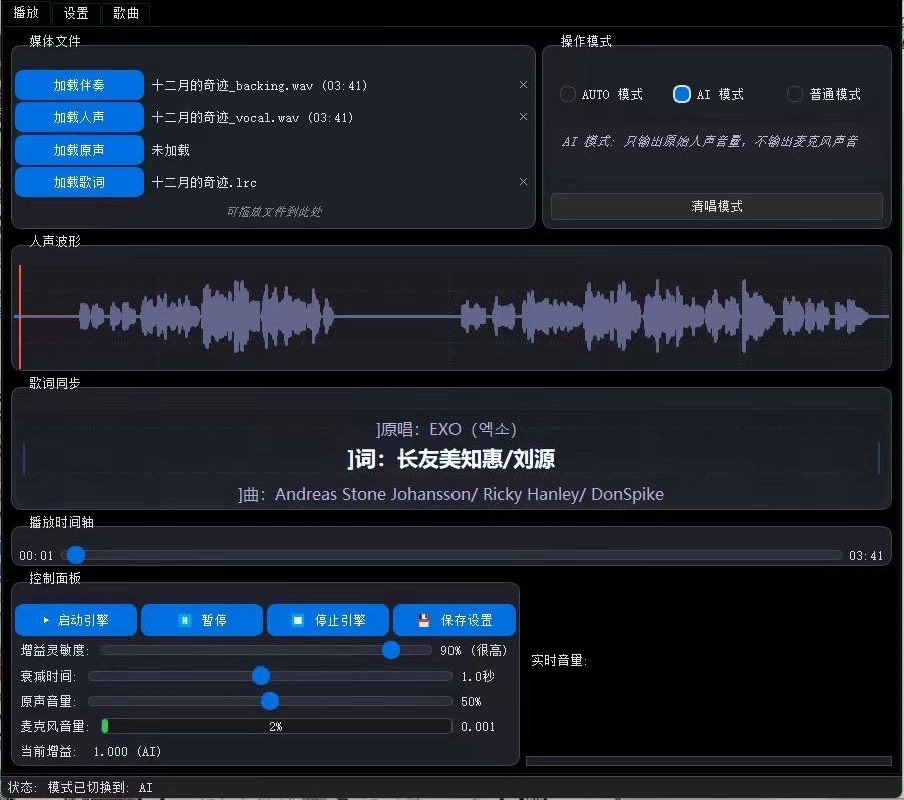Open the 播放 tab
Screen dimensions: 904x800
pos(26,13)
